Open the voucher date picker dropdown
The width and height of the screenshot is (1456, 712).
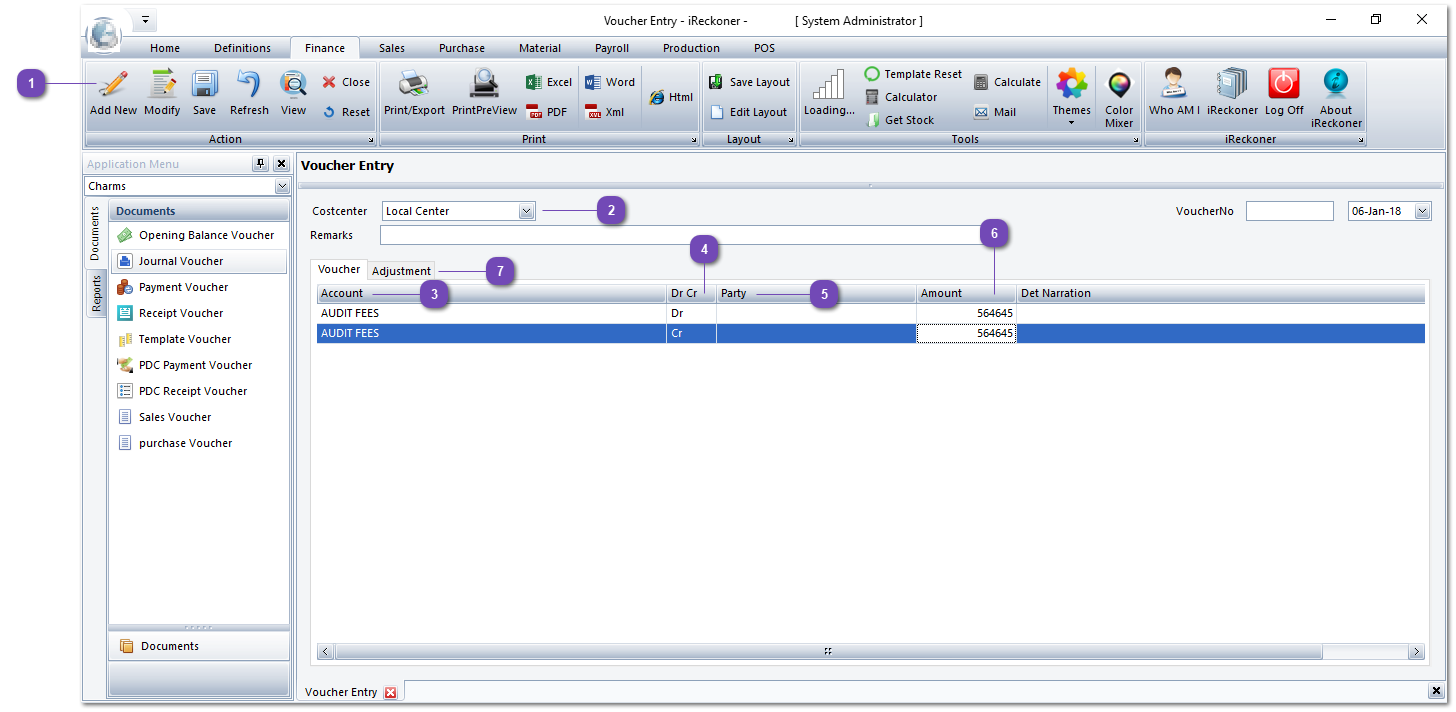[x=1423, y=211]
